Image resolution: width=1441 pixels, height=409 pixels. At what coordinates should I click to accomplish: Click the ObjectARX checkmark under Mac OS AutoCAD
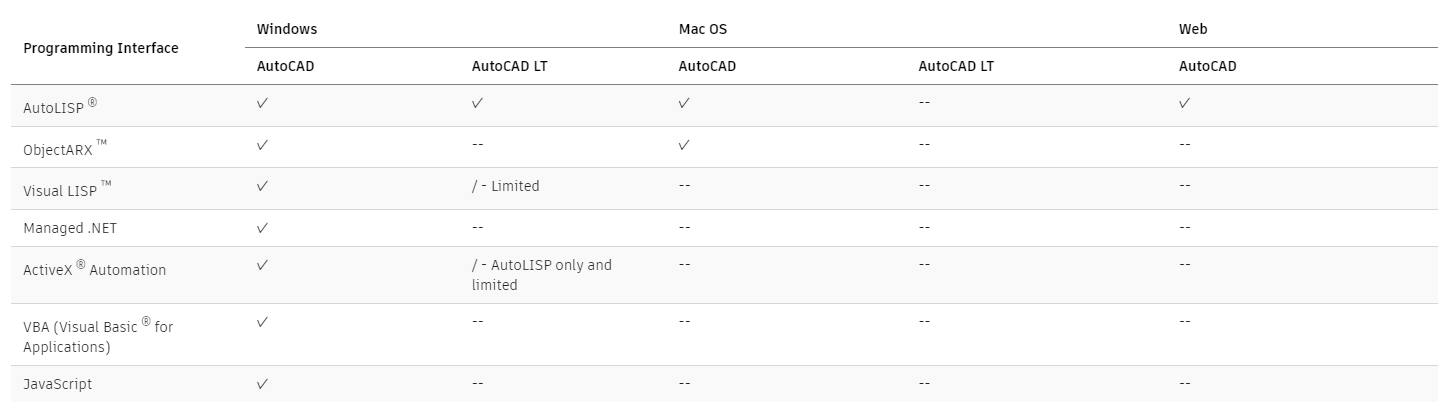pyautogui.click(x=684, y=144)
